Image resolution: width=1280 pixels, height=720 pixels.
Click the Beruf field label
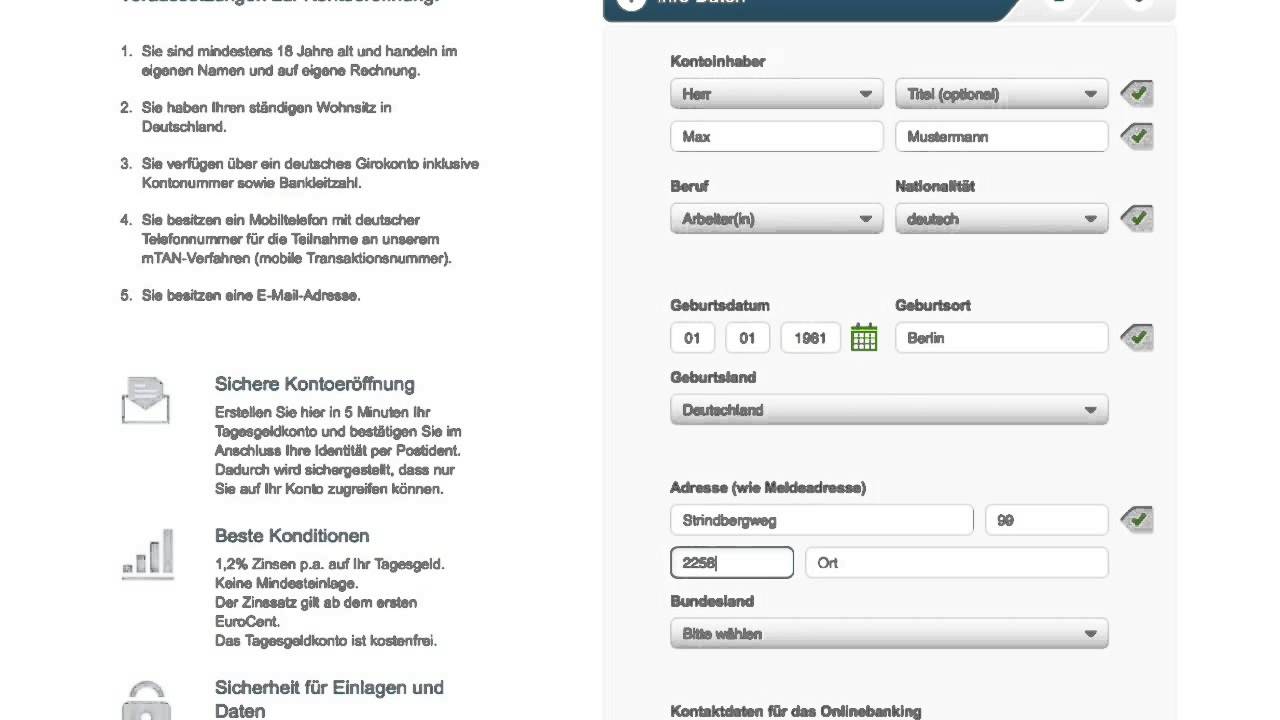[689, 186]
